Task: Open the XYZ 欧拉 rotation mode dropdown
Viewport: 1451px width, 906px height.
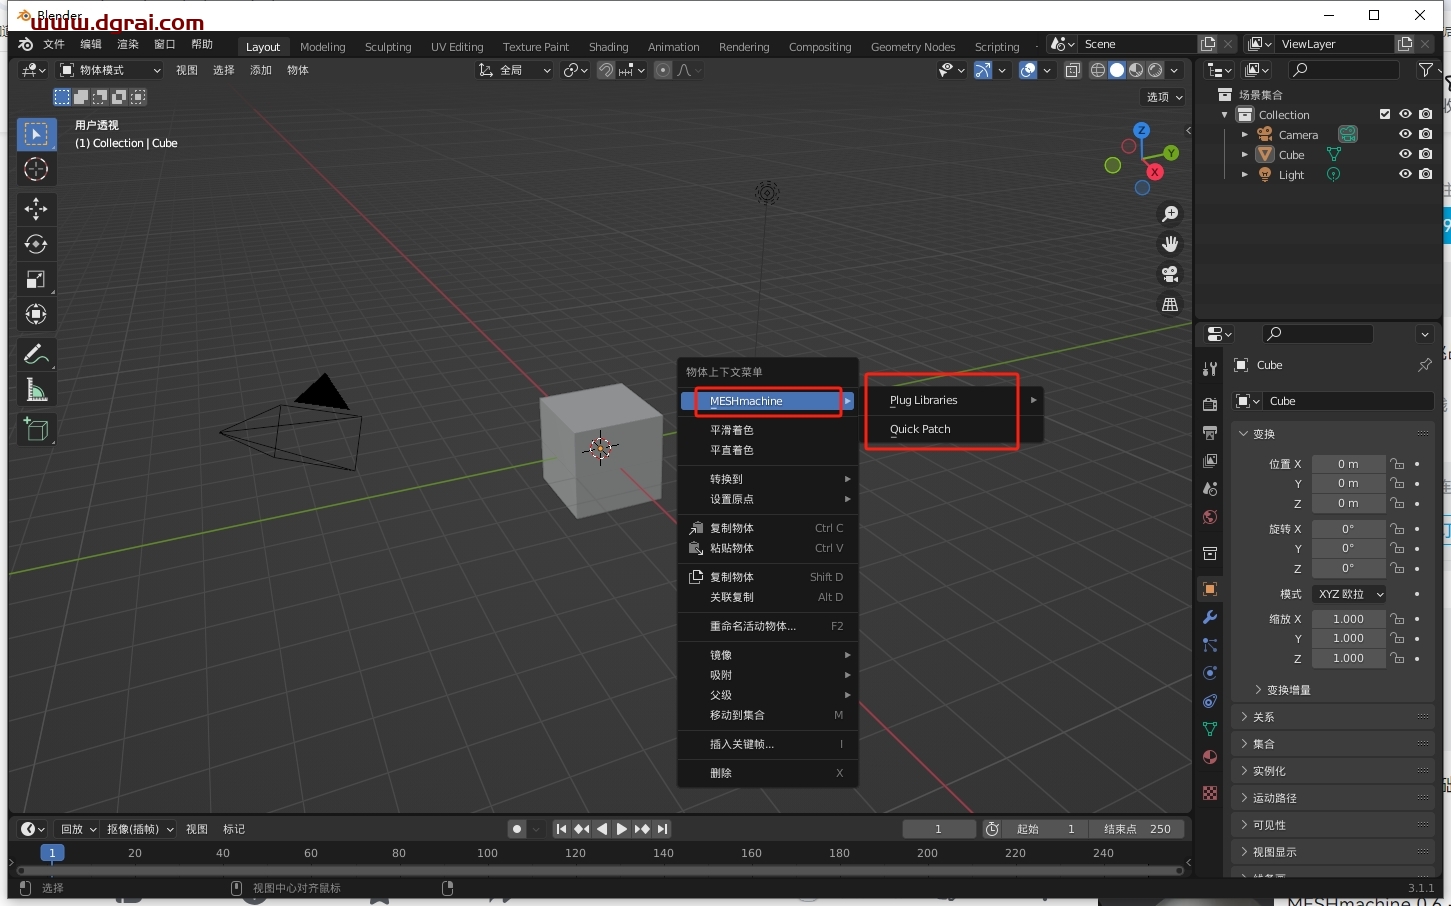Action: pyautogui.click(x=1349, y=593)
